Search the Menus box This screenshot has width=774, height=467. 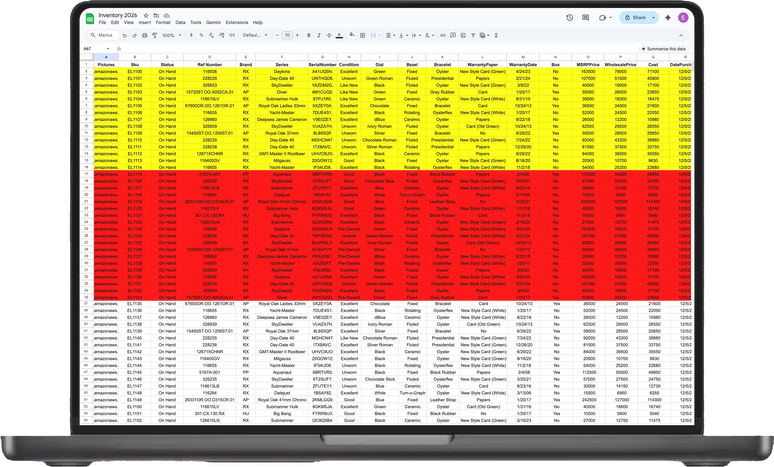pyautogui.click(x=102, y=35)
